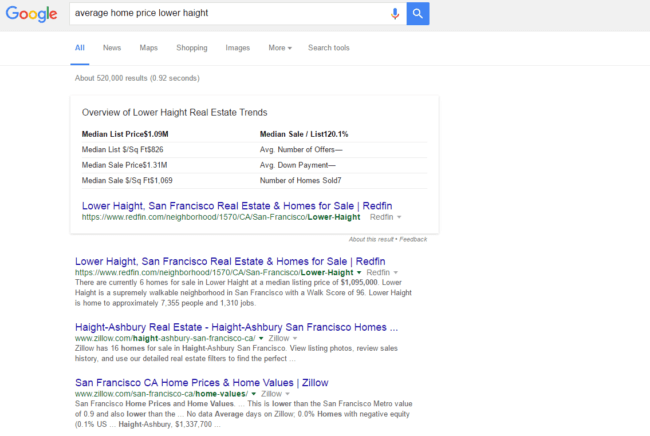650x436 pixels.
Task: Open Zillow dropdown for home-values result
Action: (275, 394)
